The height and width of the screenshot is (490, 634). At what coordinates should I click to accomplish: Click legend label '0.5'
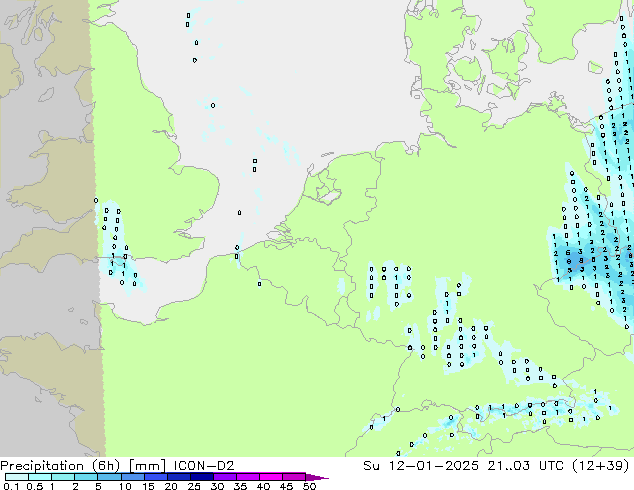[x=35, y=486]
